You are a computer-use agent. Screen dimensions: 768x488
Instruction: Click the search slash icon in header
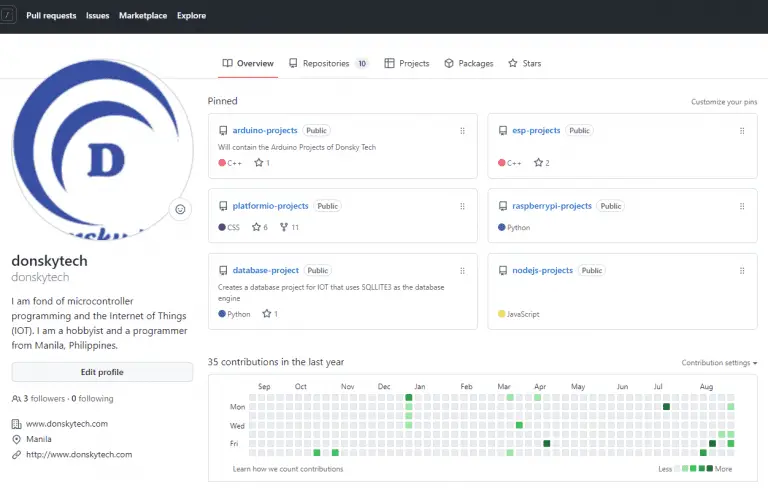click(x=7, y=15)
